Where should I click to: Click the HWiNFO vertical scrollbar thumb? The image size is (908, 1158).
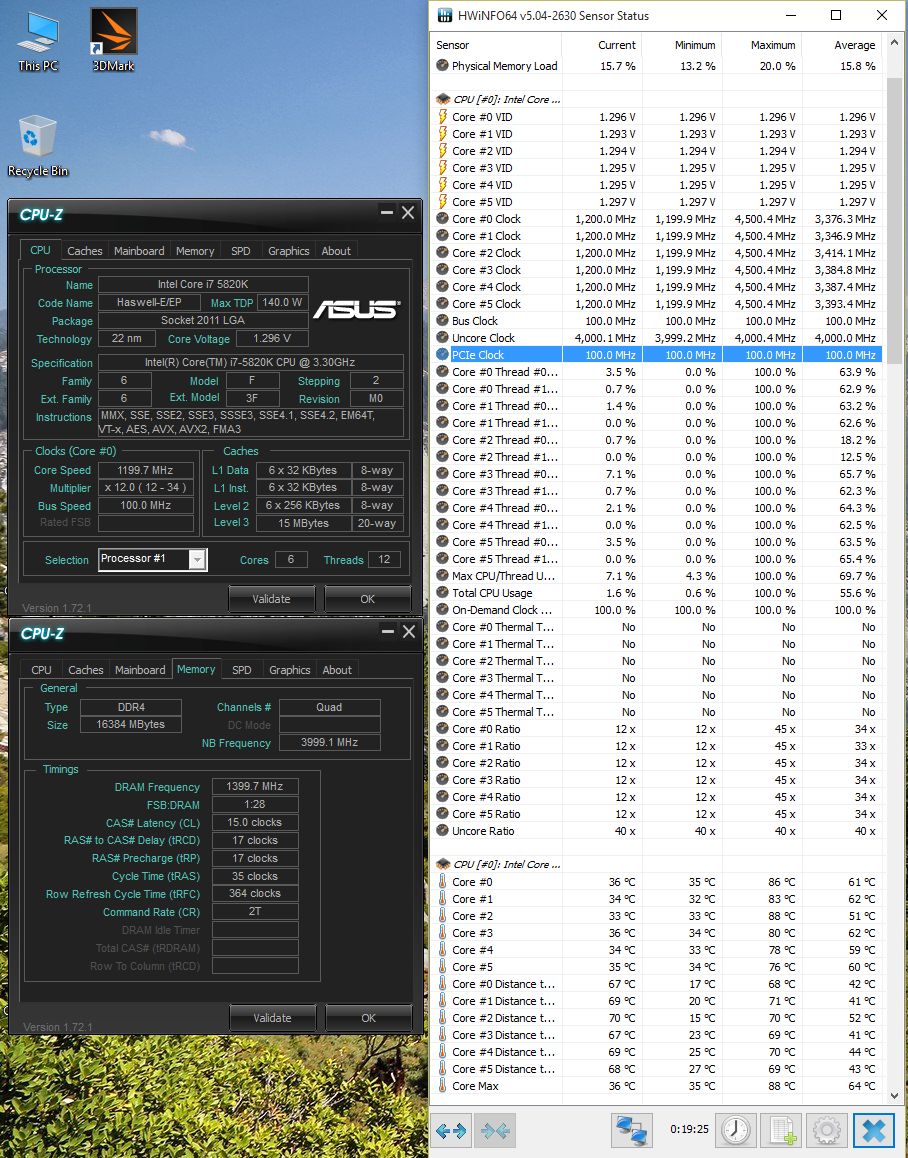click(894, 219)
